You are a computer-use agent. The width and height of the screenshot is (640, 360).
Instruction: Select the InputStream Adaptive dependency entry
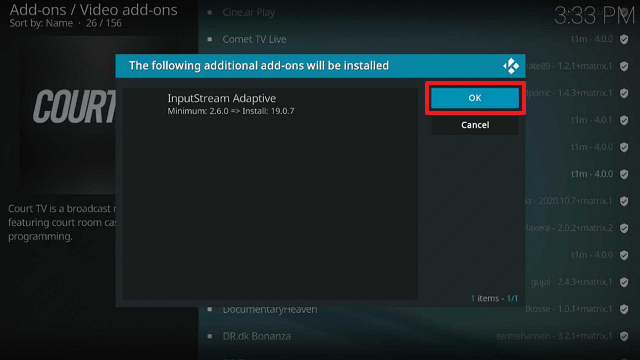[x=270, y=104]
